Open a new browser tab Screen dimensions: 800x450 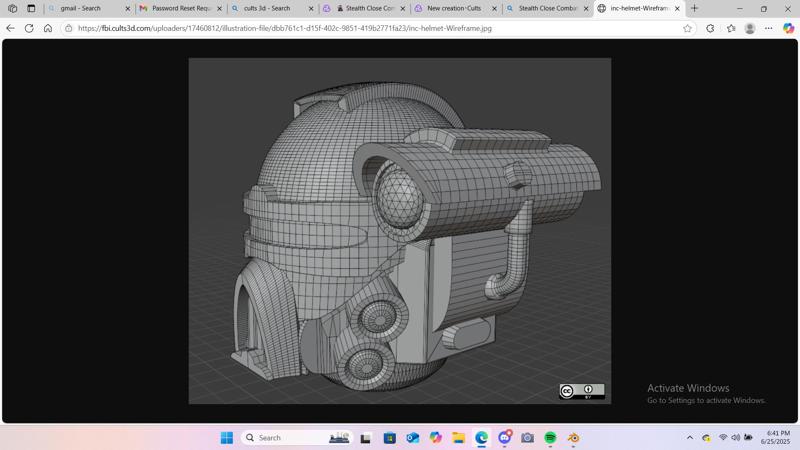coord(695,8)
